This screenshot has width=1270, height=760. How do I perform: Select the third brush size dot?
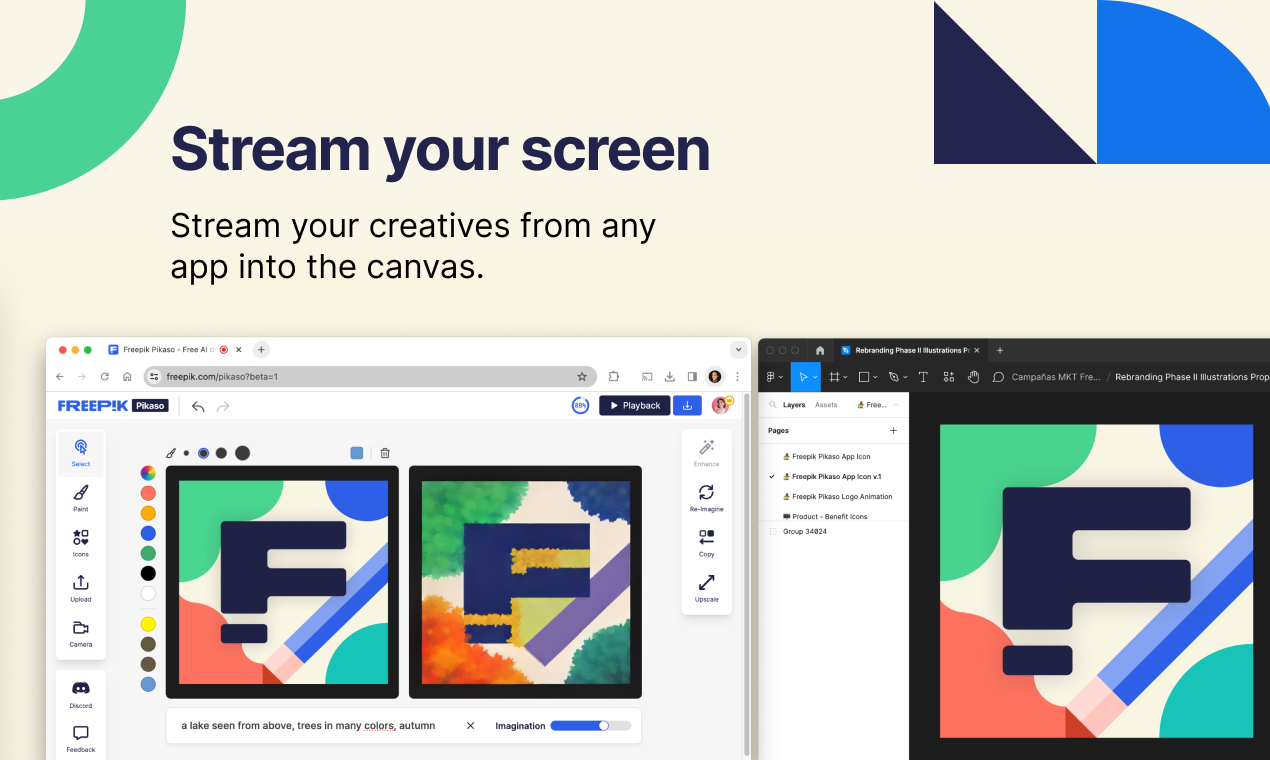(x=221, y=453)
